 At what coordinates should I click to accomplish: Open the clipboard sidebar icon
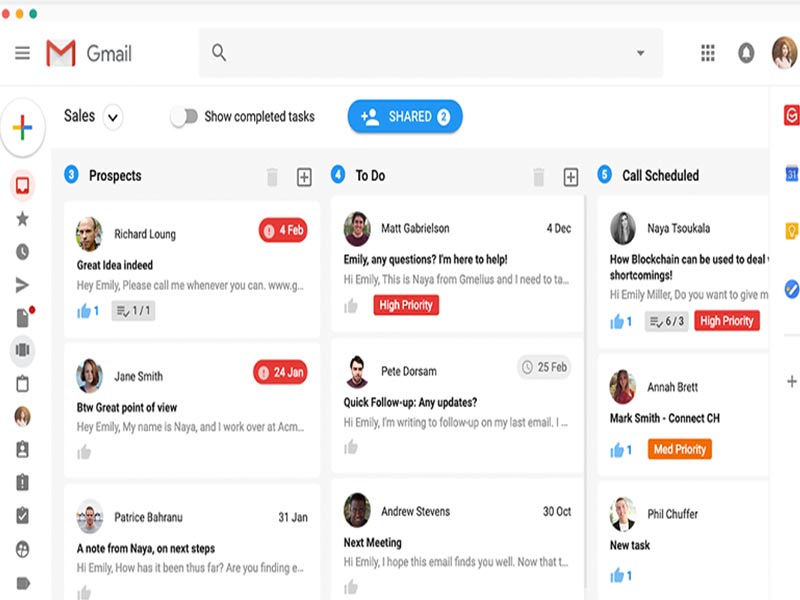coord(22,383)
